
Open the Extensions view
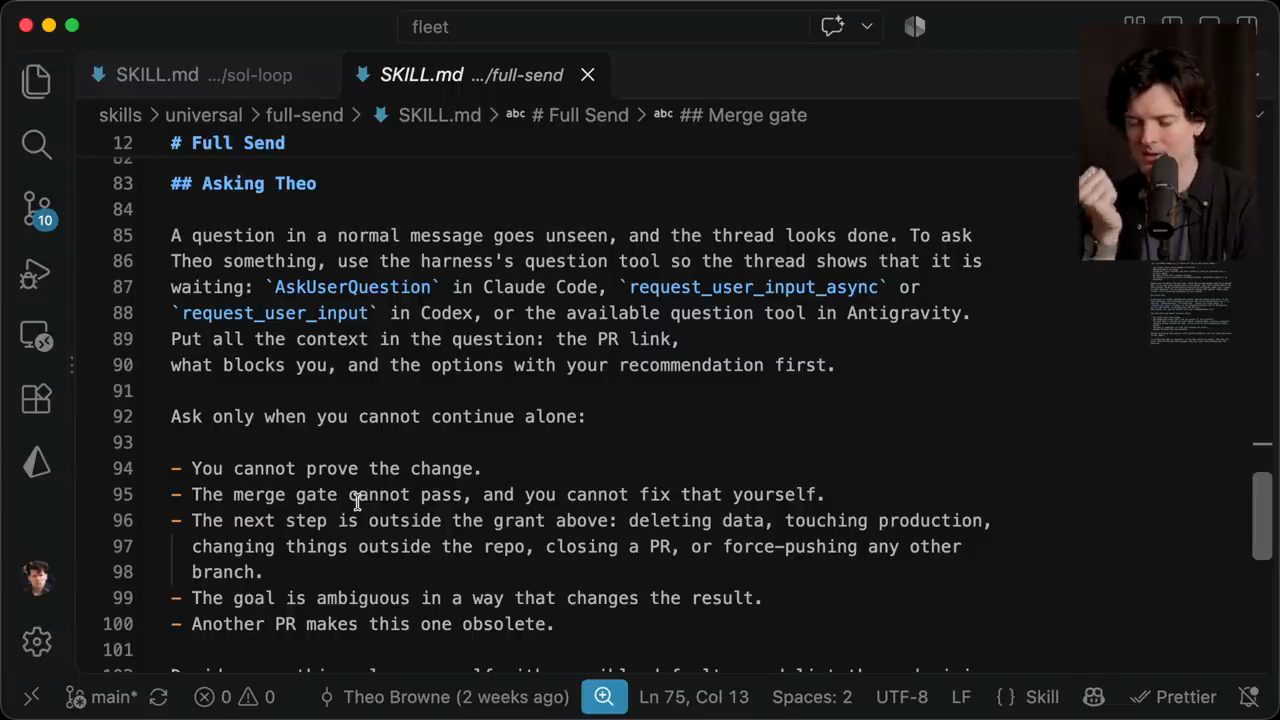(x=36, y=399)
